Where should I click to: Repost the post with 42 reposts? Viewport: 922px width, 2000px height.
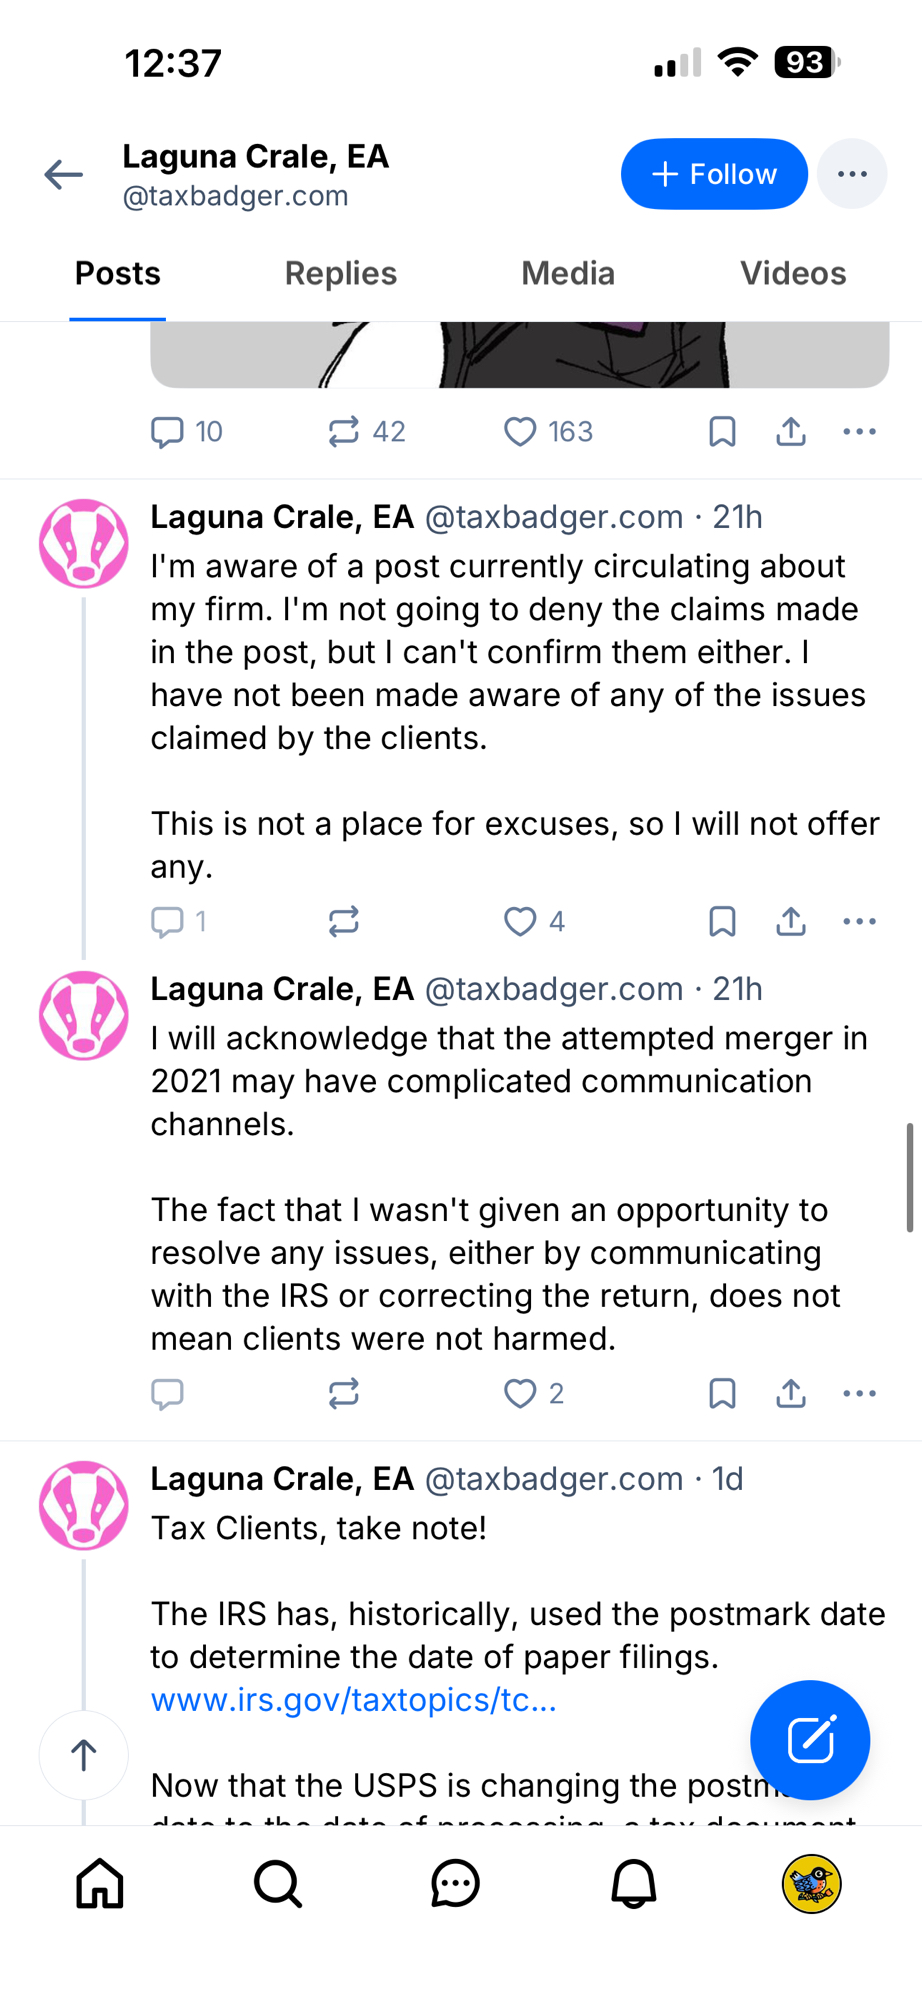tap(344, 432)
